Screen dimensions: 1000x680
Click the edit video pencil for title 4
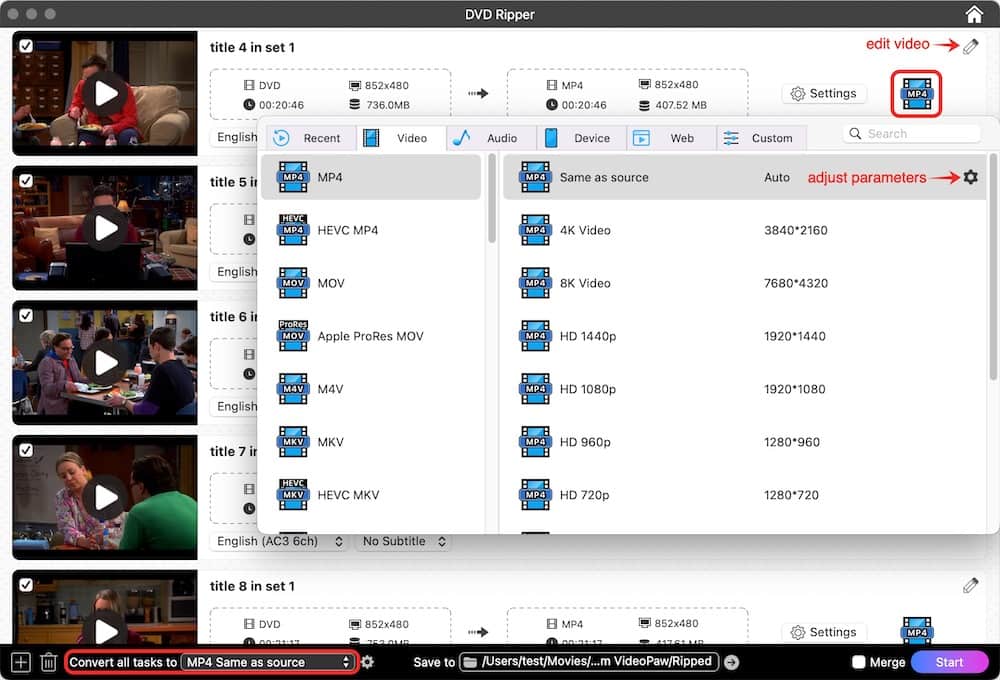click(970, 46)
